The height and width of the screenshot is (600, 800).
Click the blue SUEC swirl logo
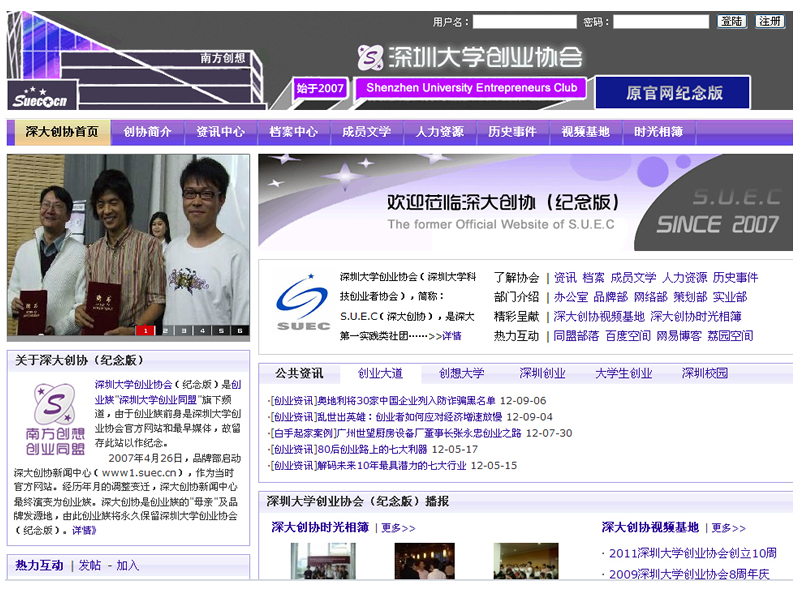pyautogui.click(x=303, y=303)
